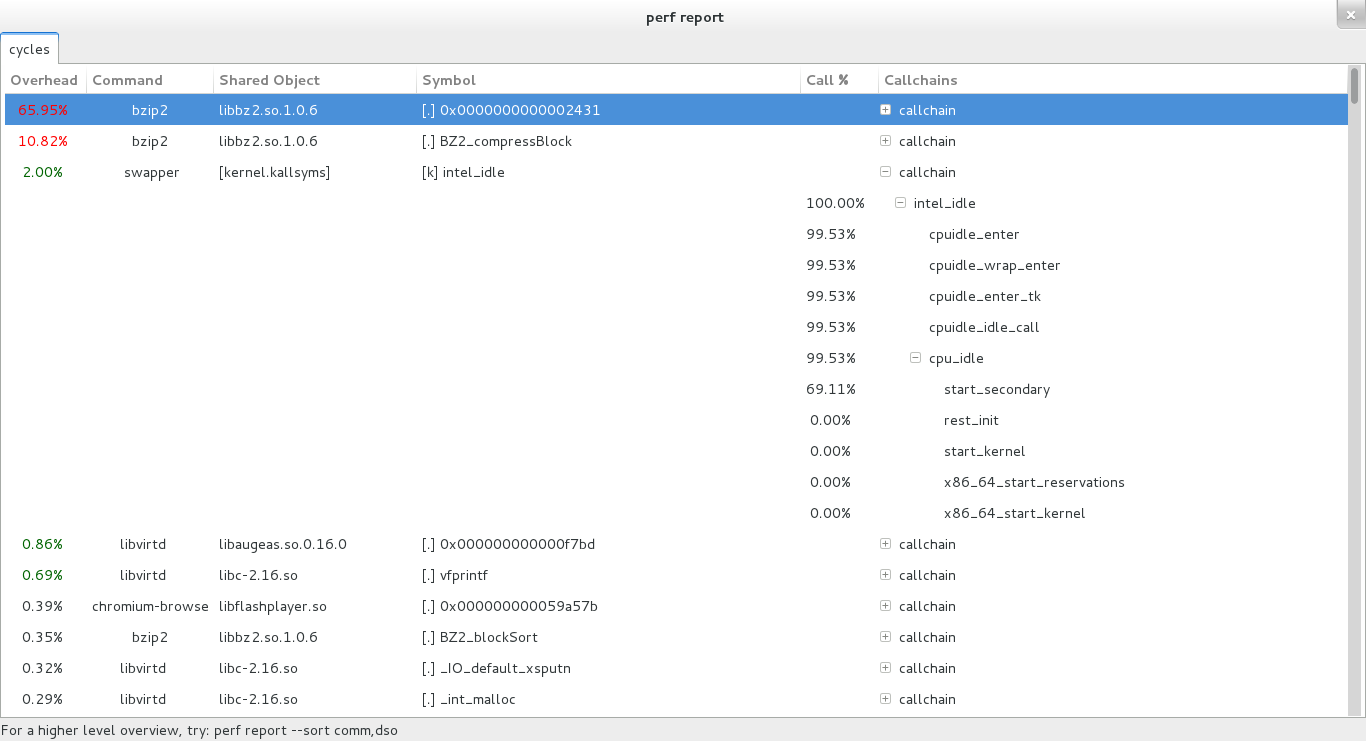Viewport: 1366px width, 741px height.
Task: Select the x86_64_start_reservations entry
Action: [x=1034, y=482]
